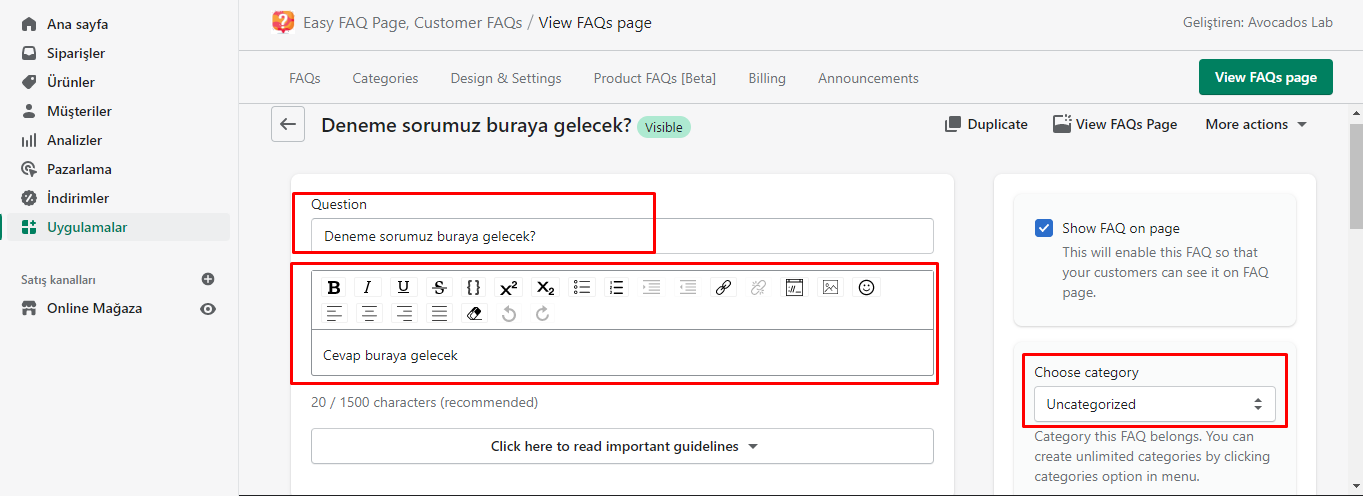1363x496 pixels.
Task: Insert code block with the curly braces icon
Action: point(473,288)
